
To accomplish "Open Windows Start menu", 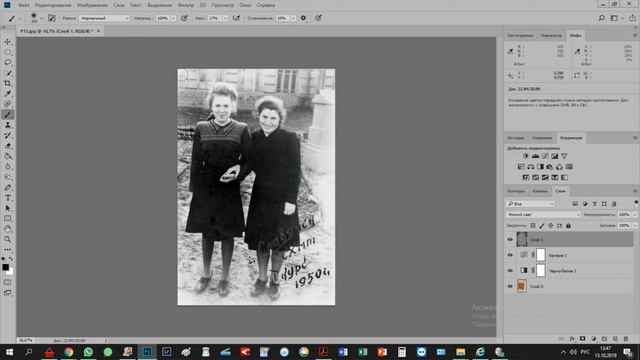I will coord(9,352).
